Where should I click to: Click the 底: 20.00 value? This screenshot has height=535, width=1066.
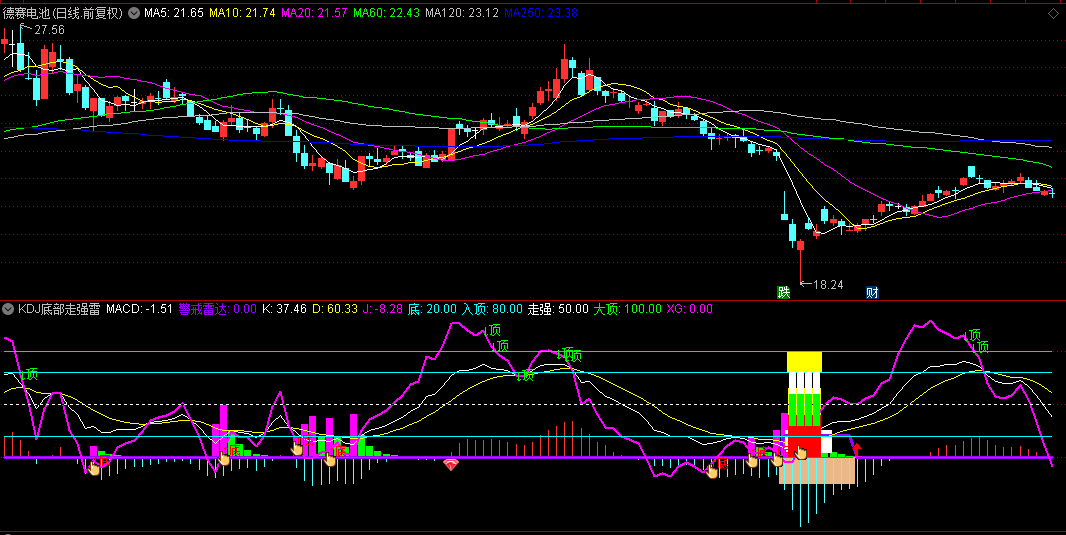432,309
